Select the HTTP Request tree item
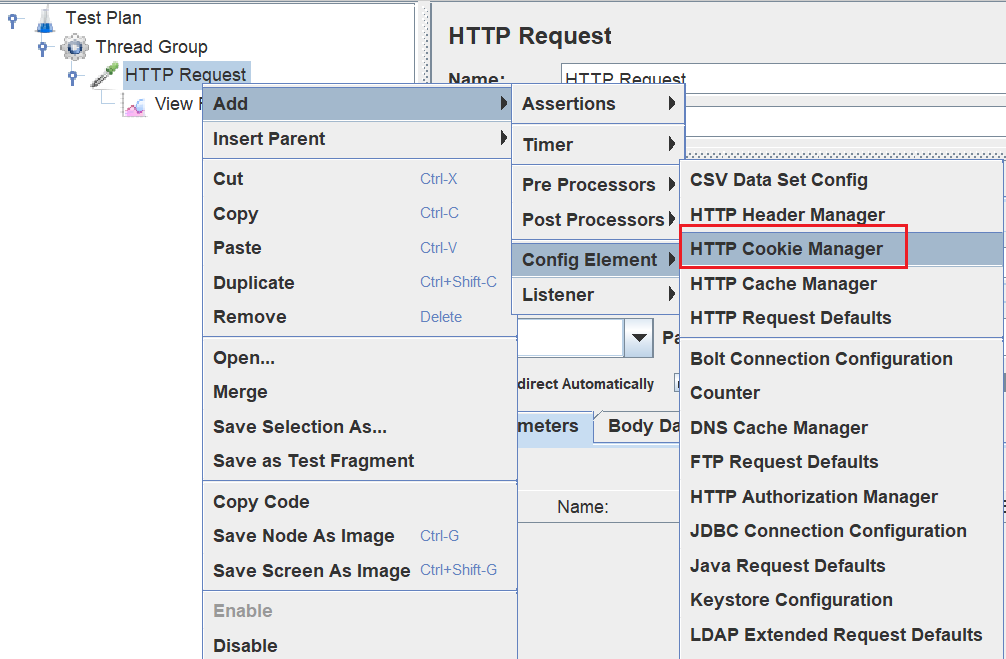1006x659 pixels. click(185, 74)
